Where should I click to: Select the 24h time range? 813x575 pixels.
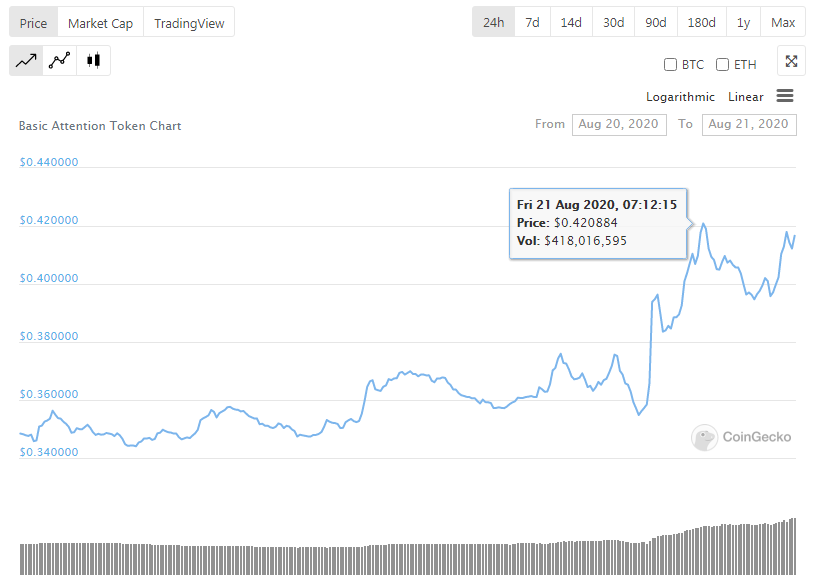494,22
